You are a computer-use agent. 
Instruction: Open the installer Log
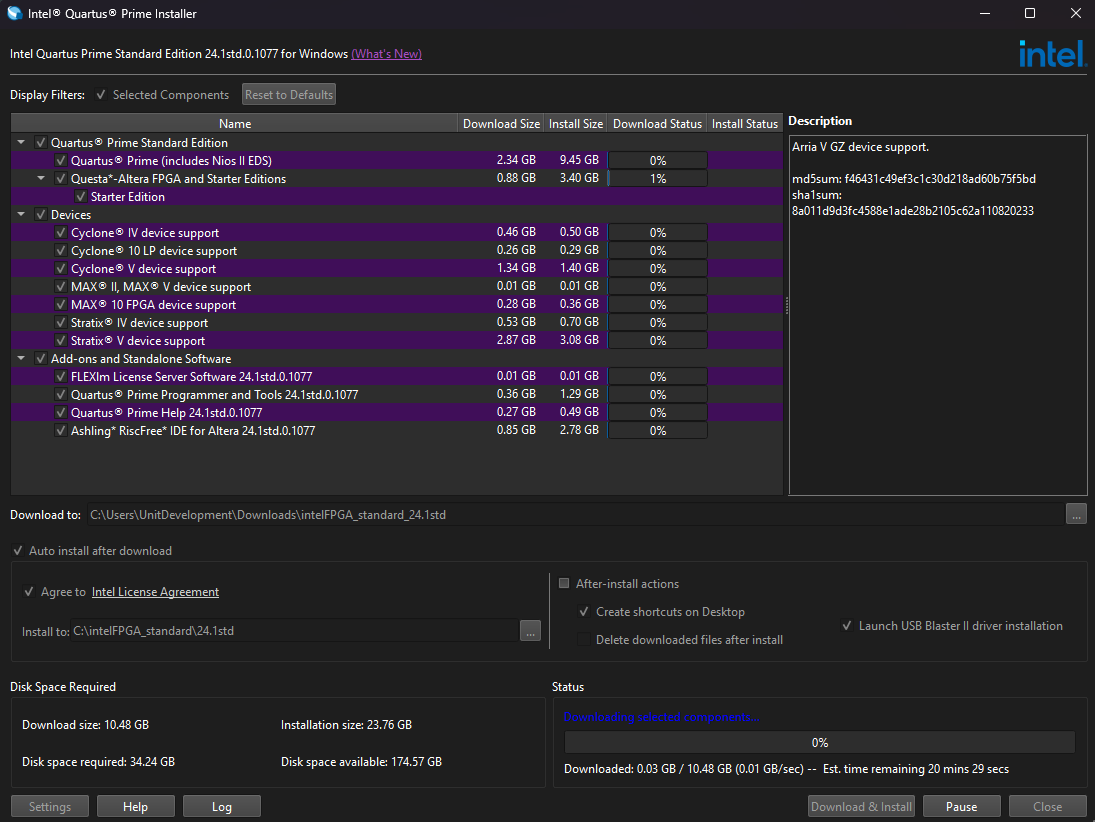coord(221,807)
